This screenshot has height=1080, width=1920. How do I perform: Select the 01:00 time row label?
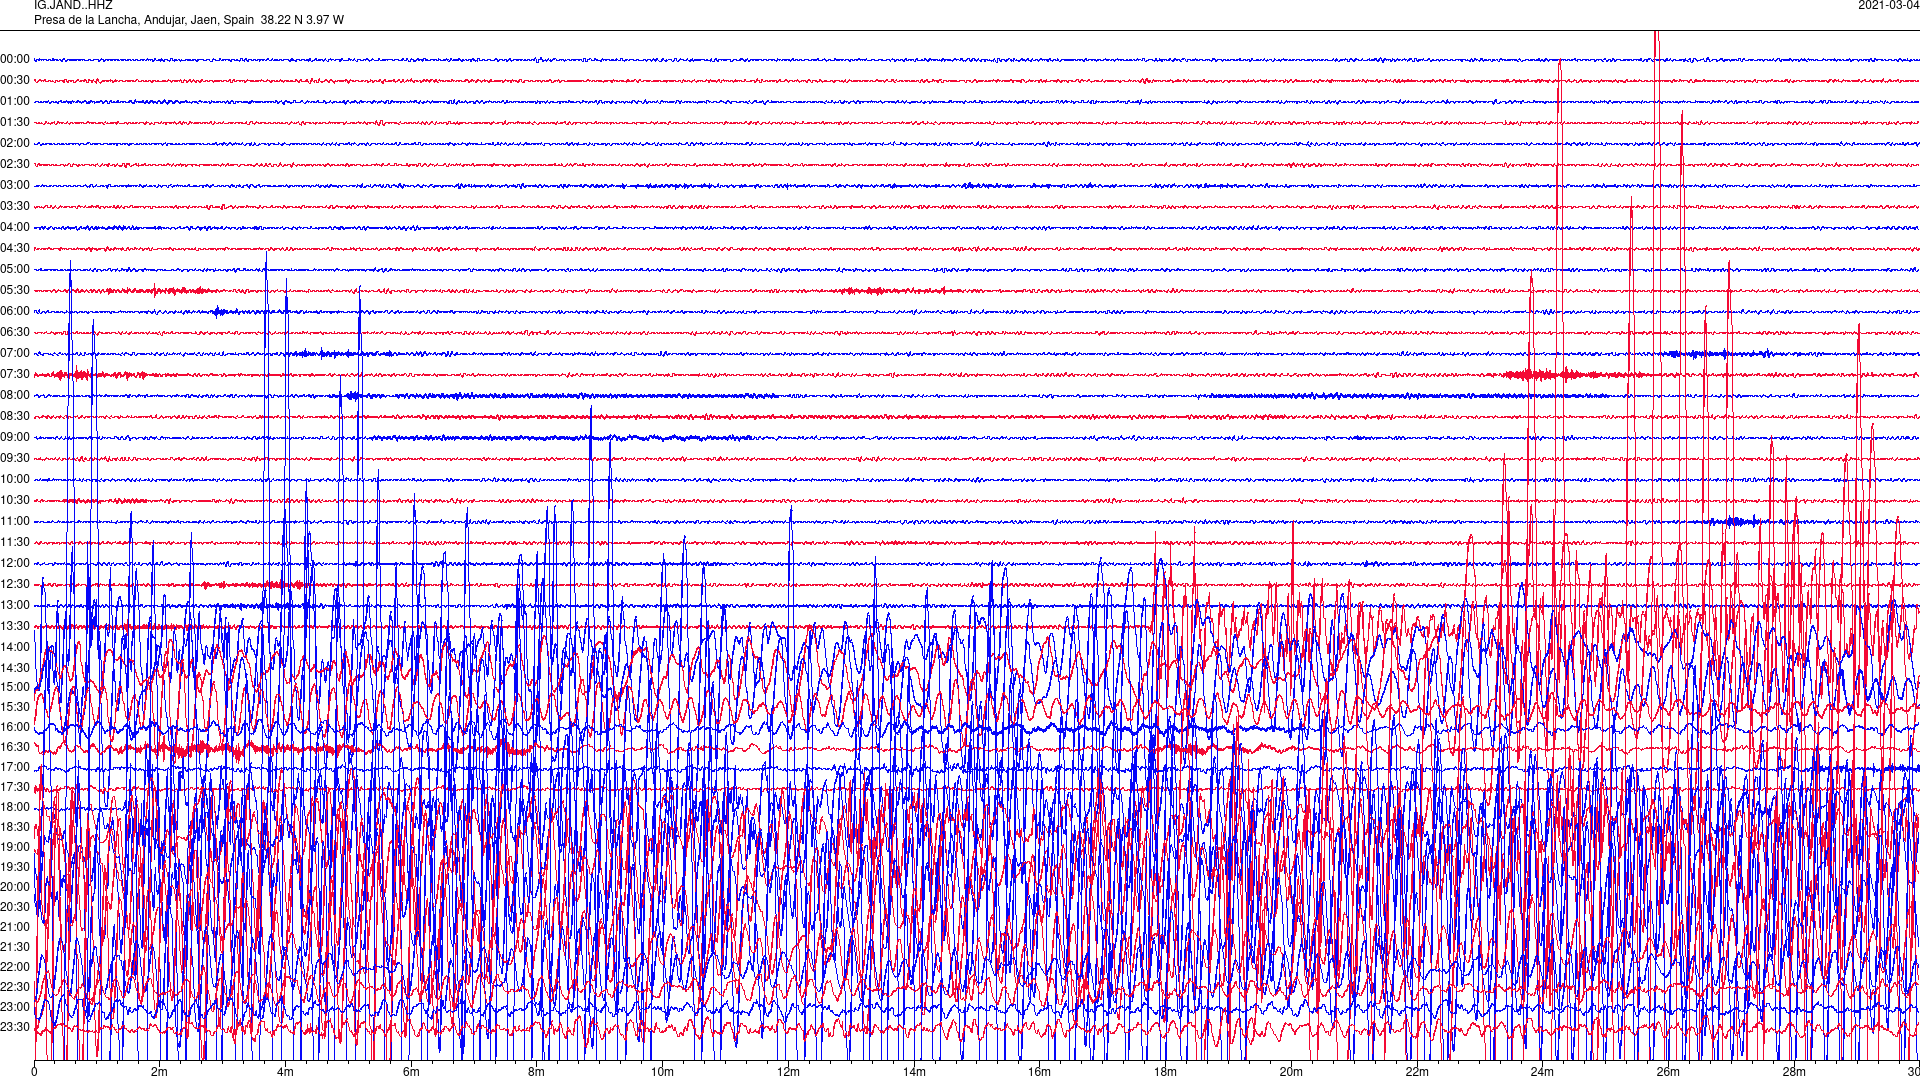[x=15, y=102]
